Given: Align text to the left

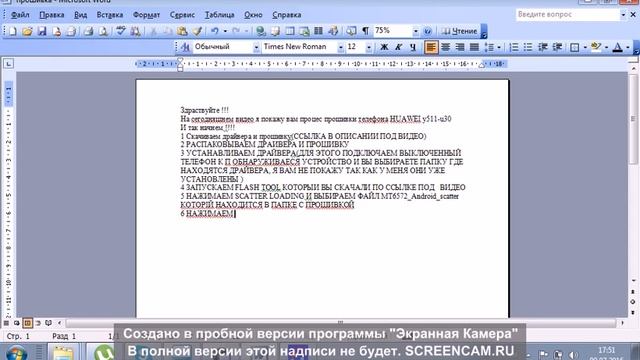Looking at the screenshot, I should [431, 47].
